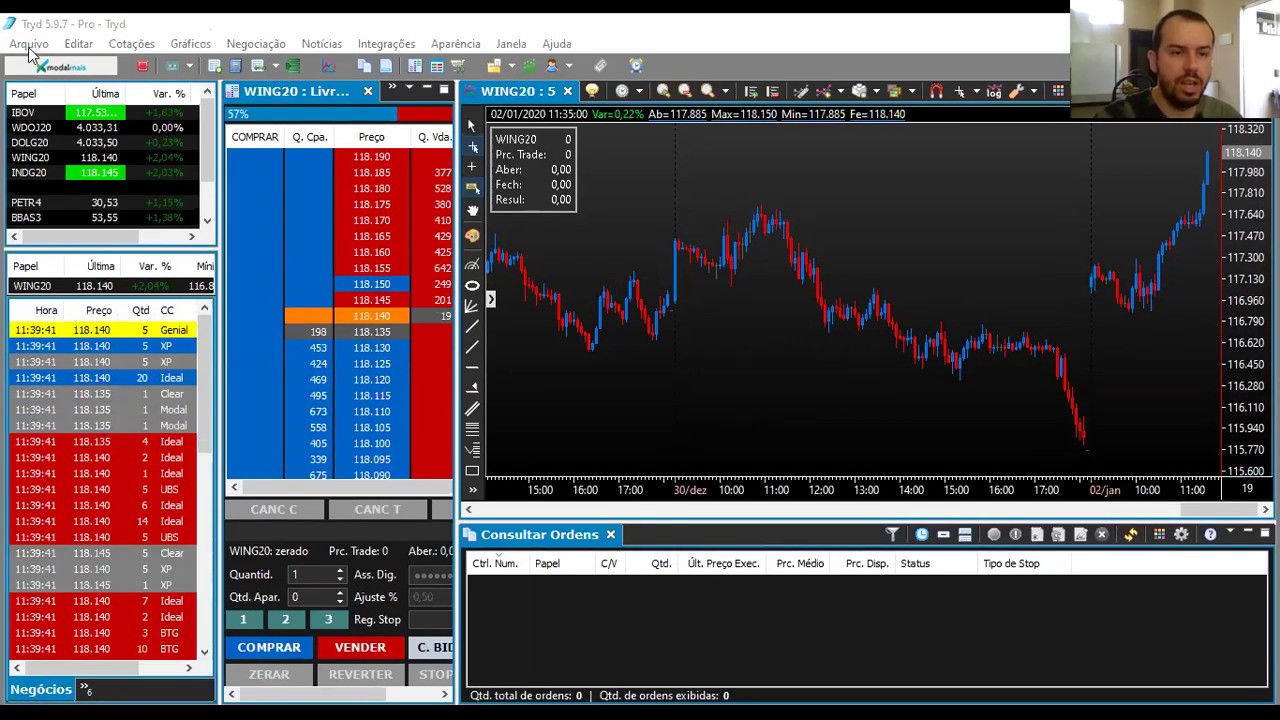The width and height of the screenshot is (1280, 720).
Task: Select quantity preset 2 button
Action: pos(285,620)
